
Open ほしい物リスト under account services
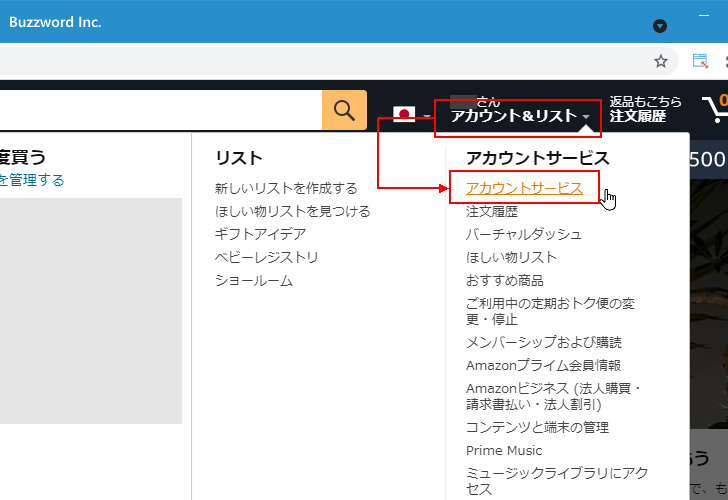(511, 257)
